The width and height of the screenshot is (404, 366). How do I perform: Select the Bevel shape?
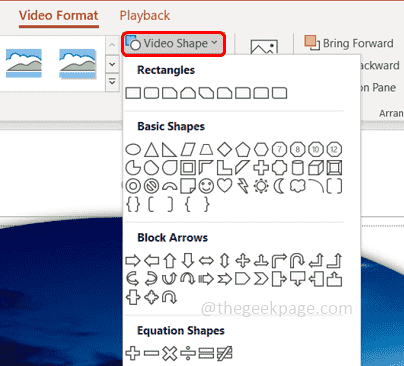334,168
